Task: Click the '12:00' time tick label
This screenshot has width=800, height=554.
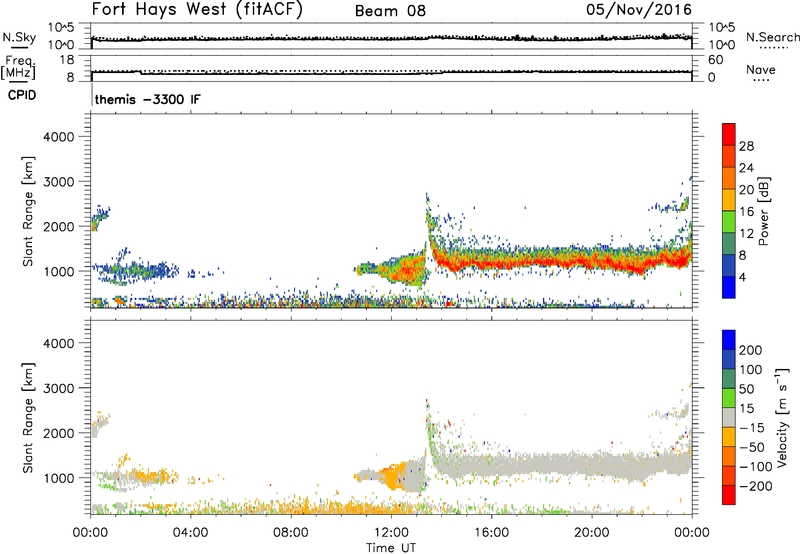Action: (x=391, y=533)
